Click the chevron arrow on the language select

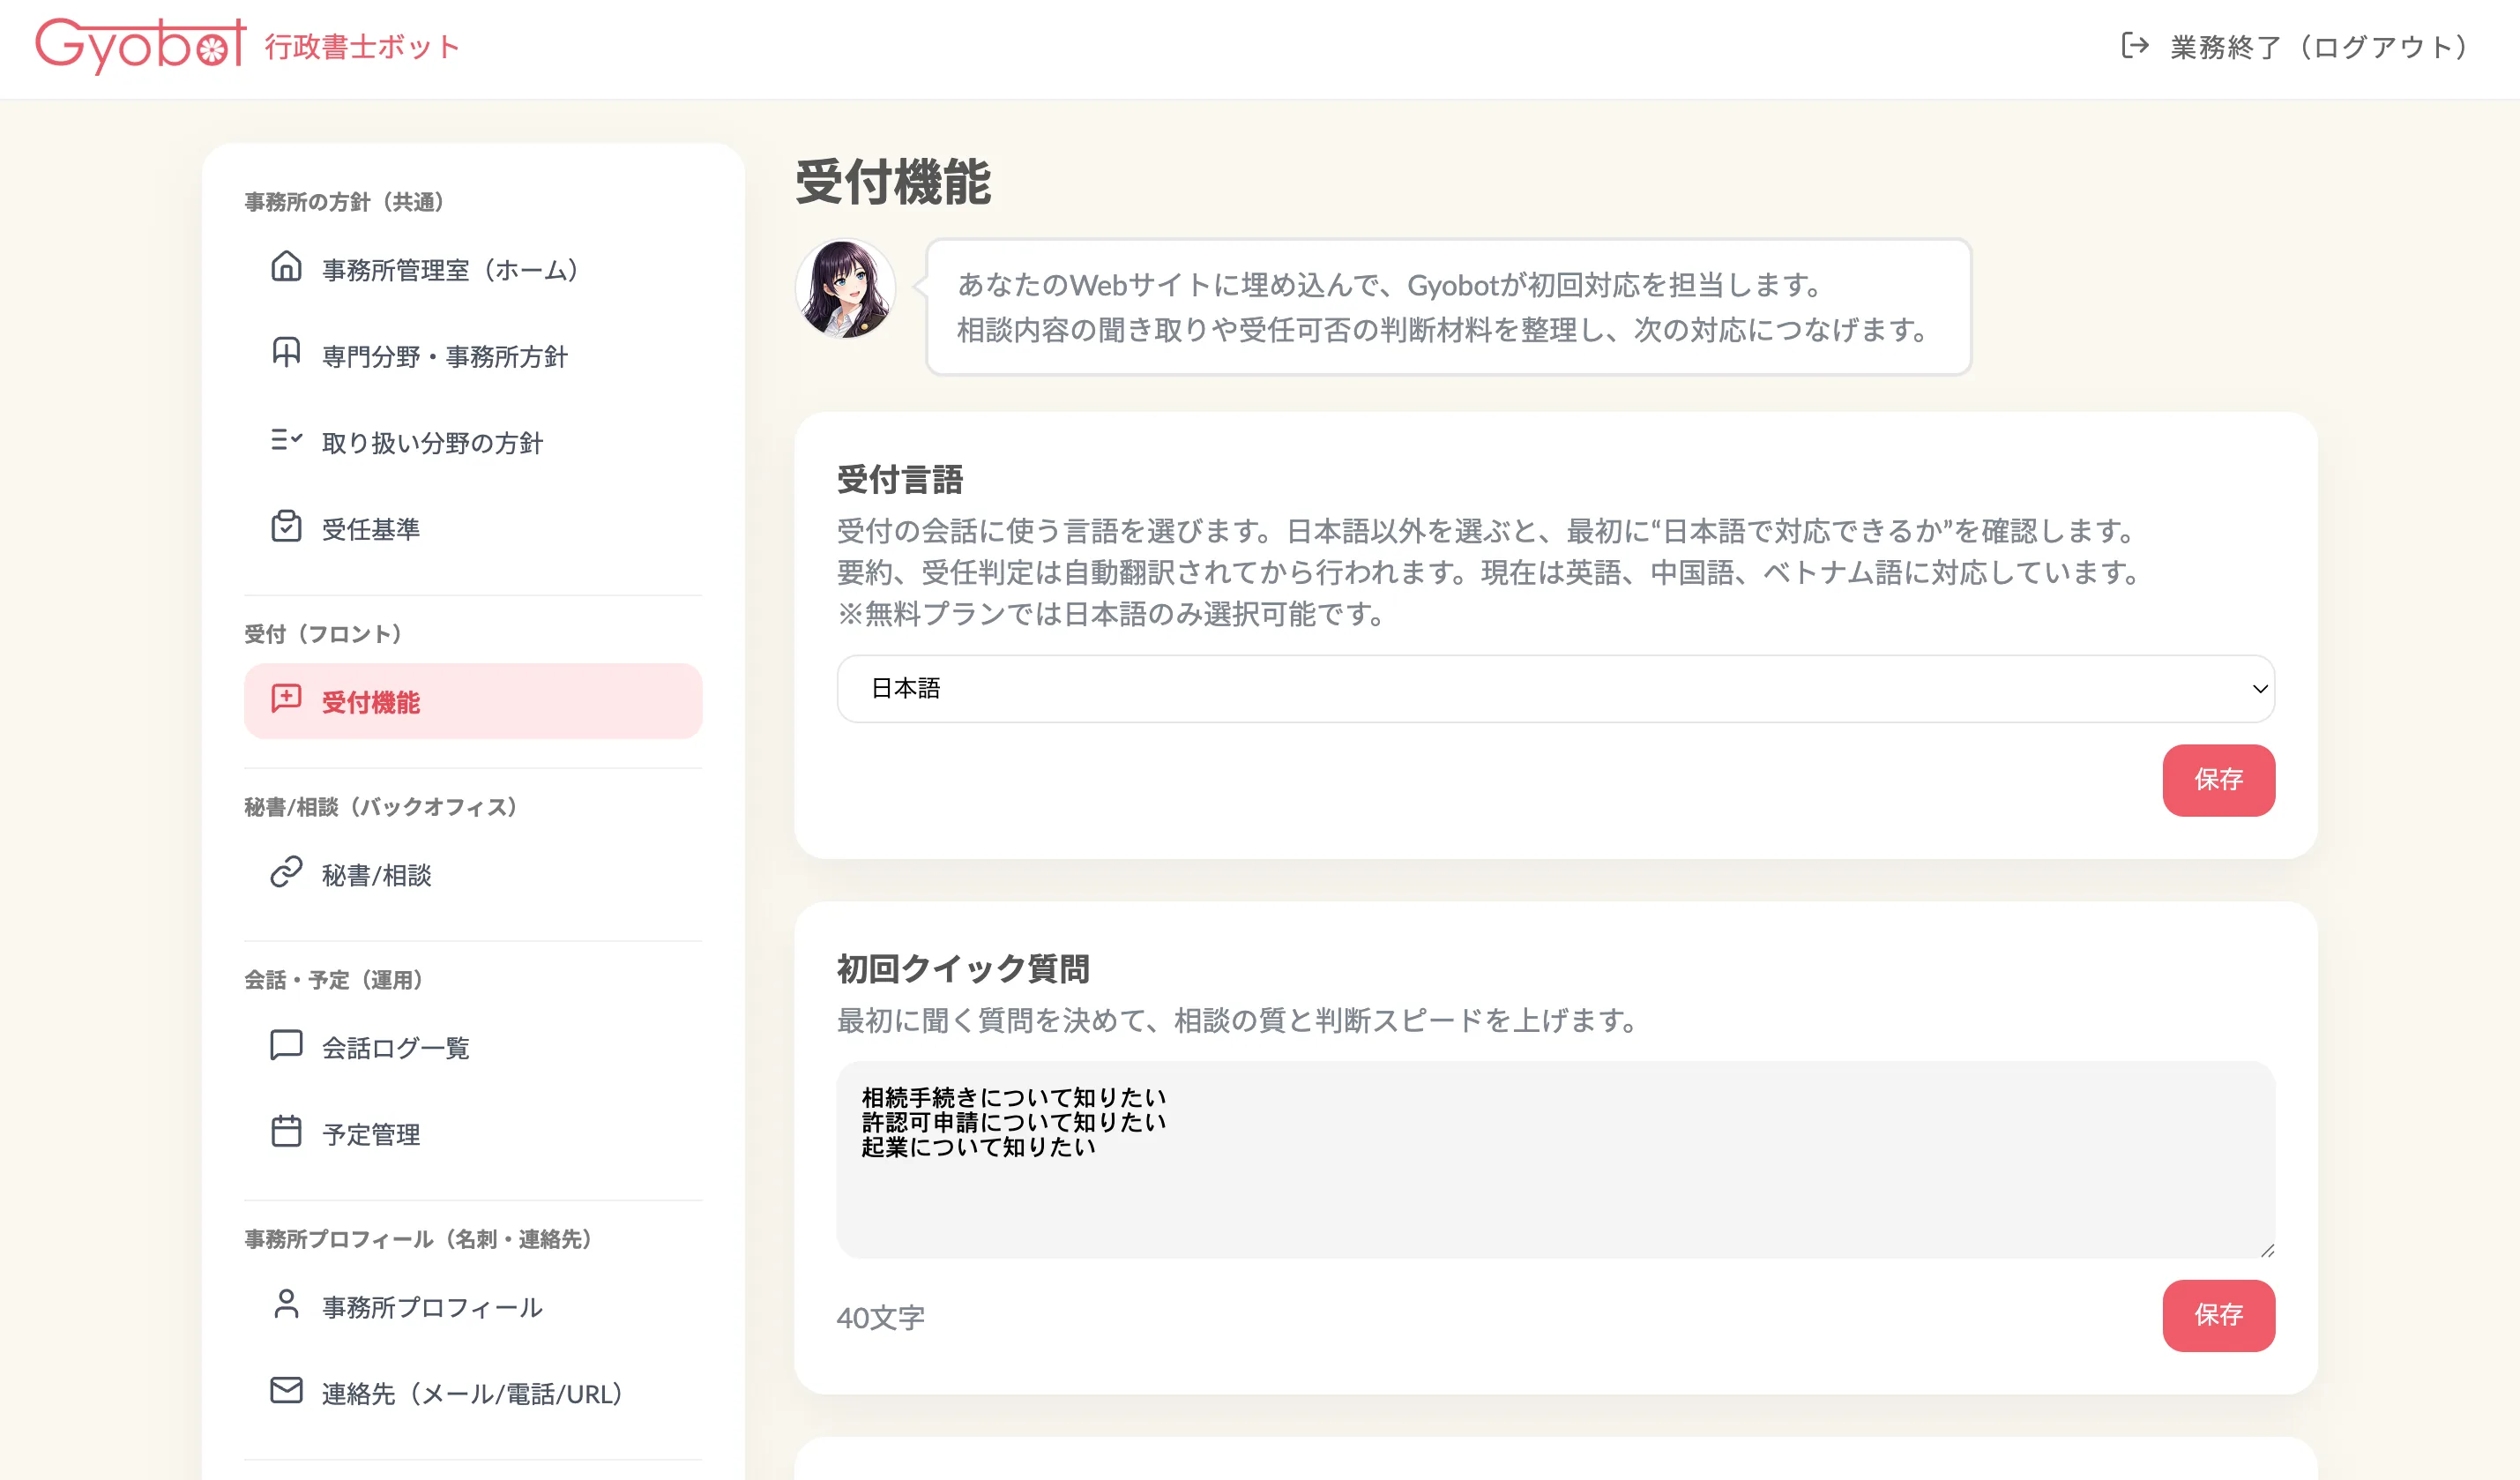click(2259, 689)
